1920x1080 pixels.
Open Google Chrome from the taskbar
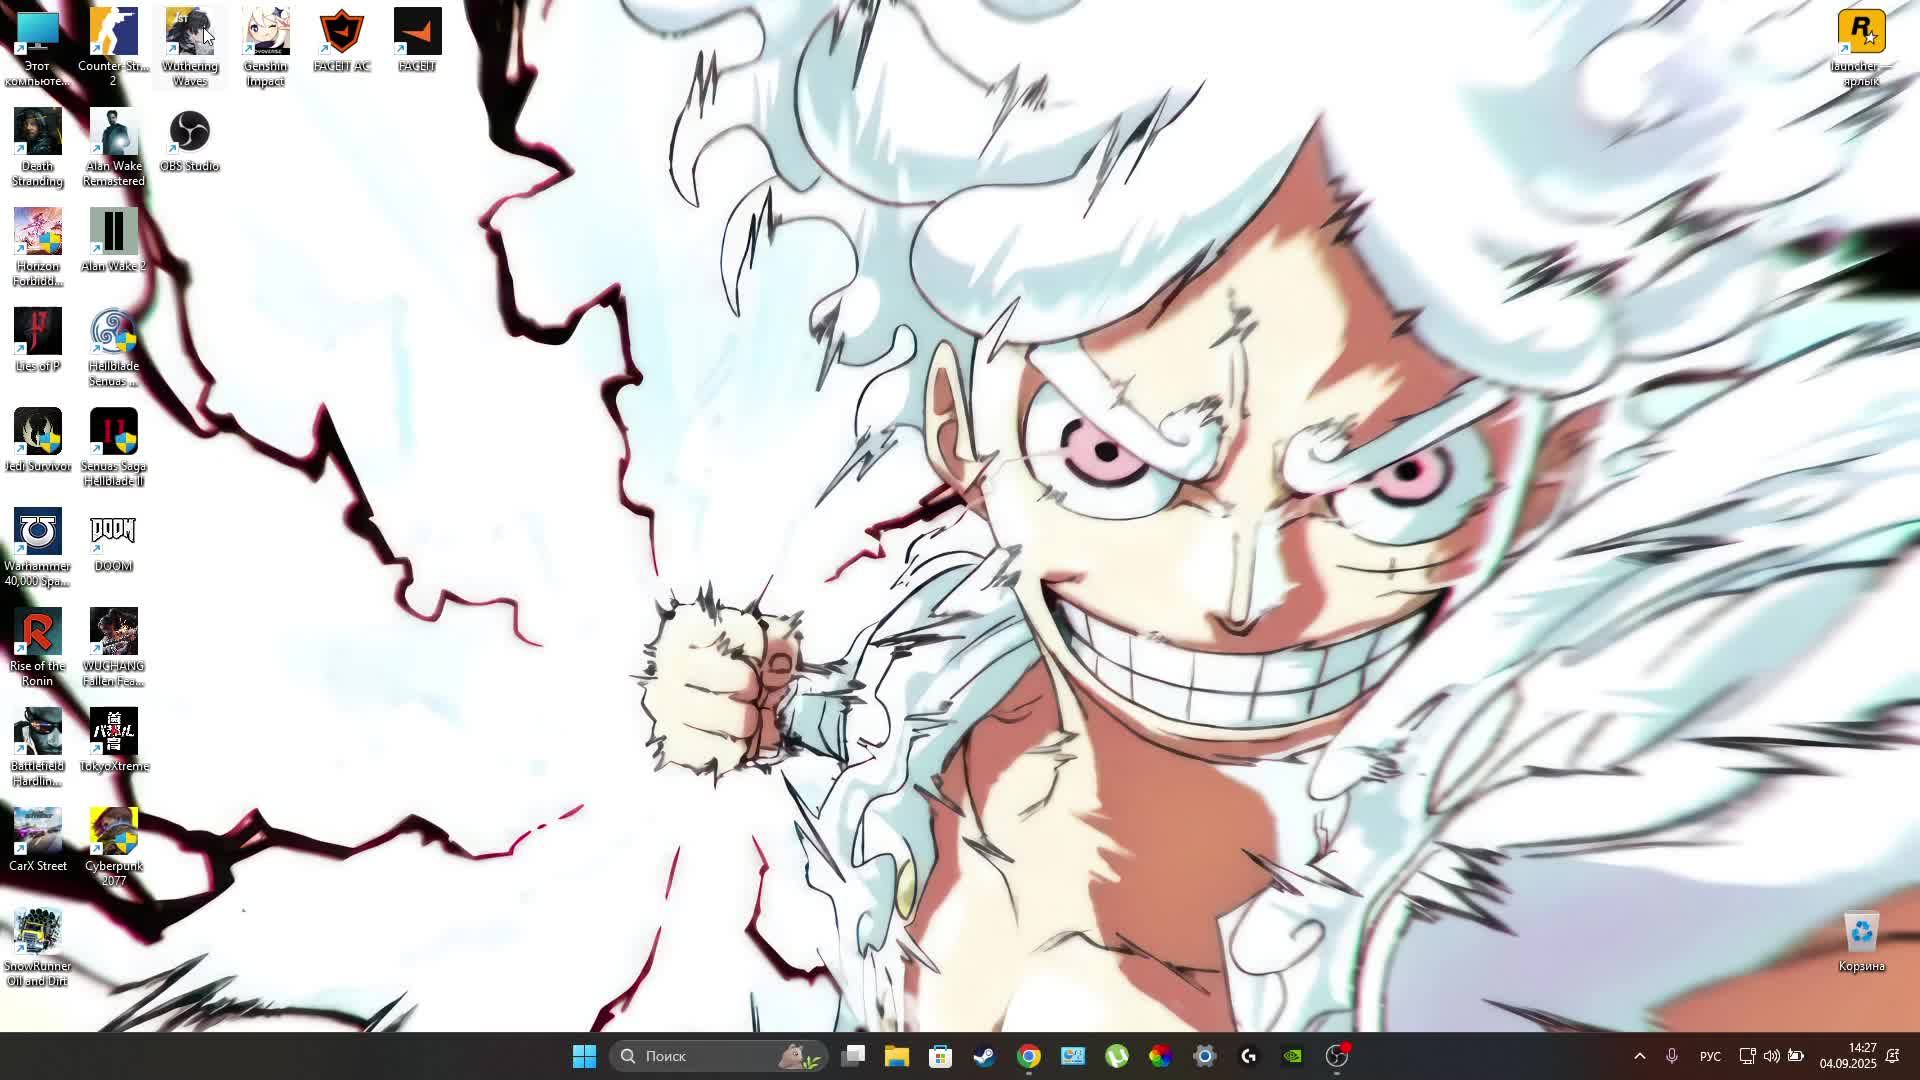1028,1056
